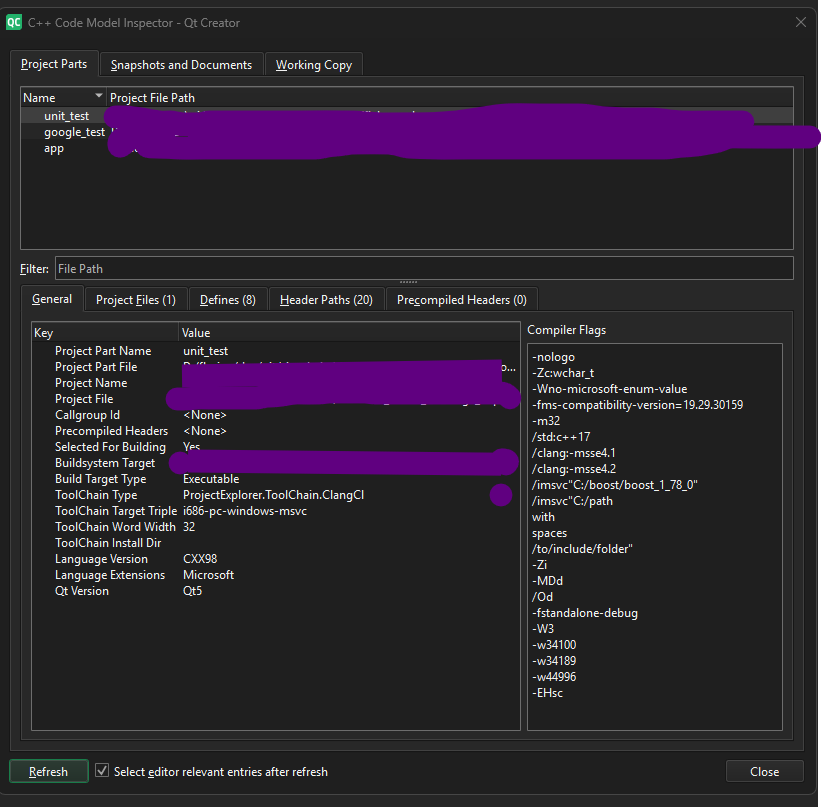Click the -w34100 compiler flag

tap(554, 645)
